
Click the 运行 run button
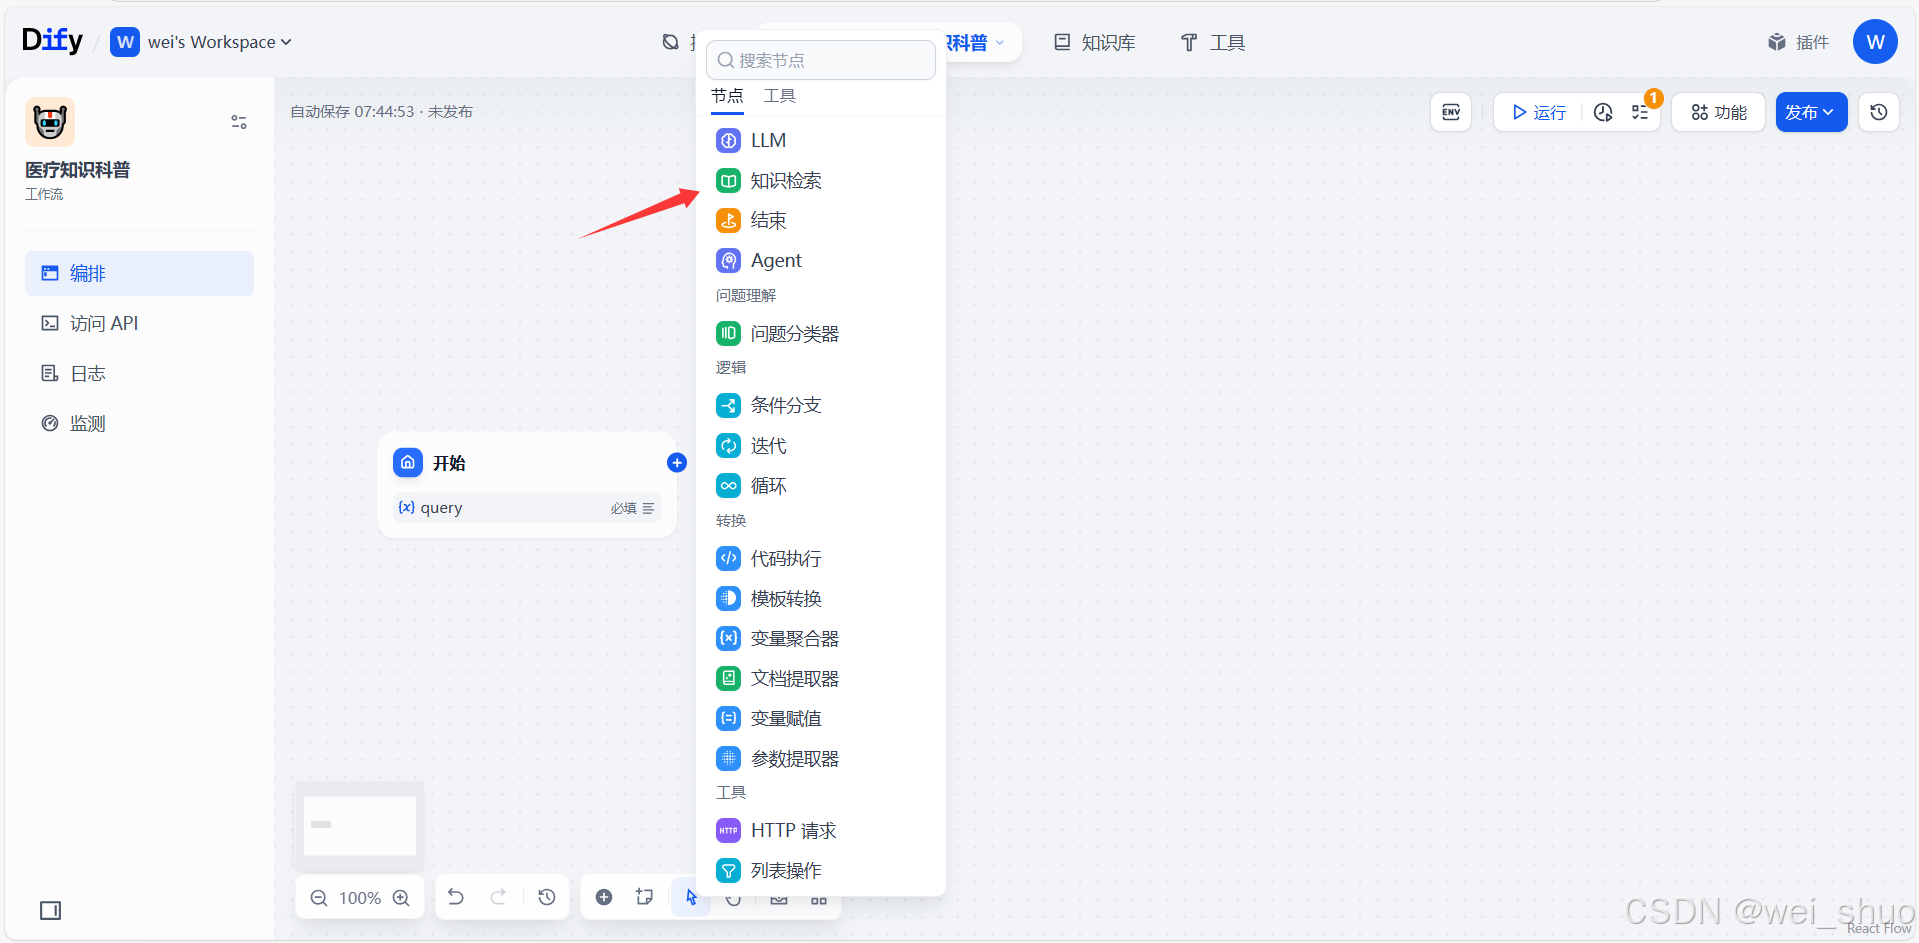[x=1537, y=112]
